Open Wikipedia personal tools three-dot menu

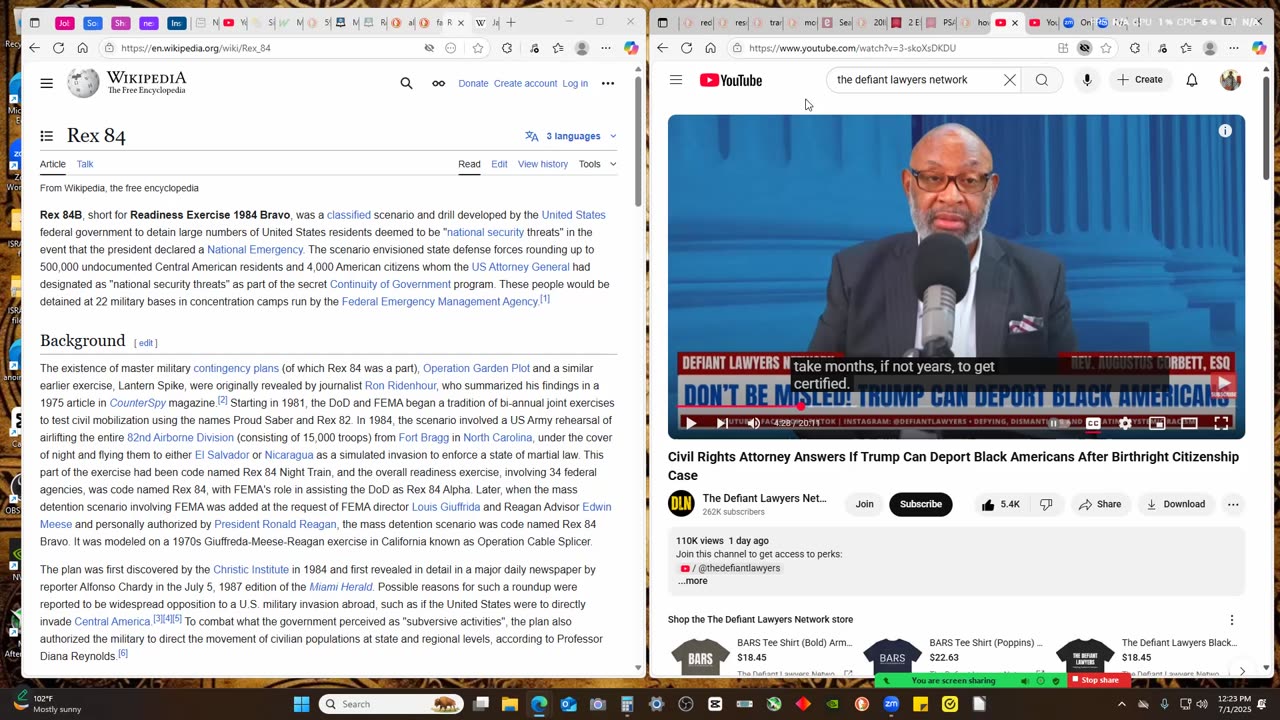pos(608,83)
